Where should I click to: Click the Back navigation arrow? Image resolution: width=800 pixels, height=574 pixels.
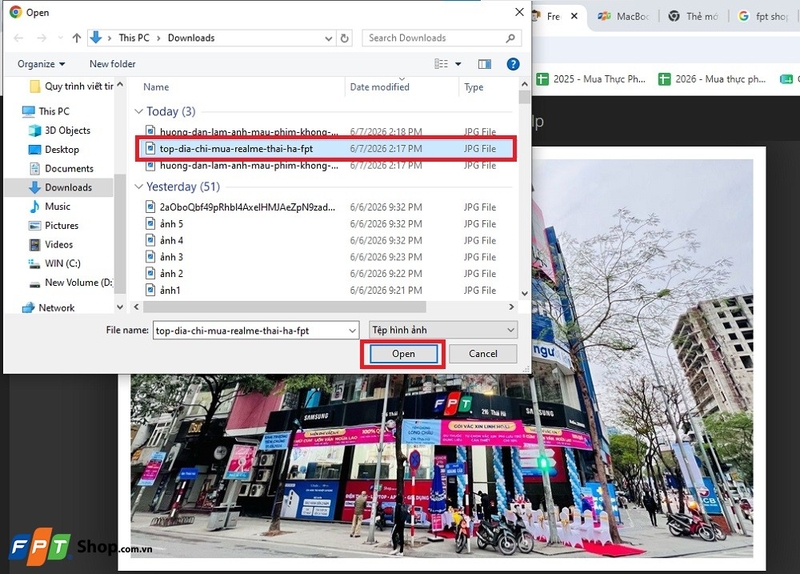click(x=19, y=38)
